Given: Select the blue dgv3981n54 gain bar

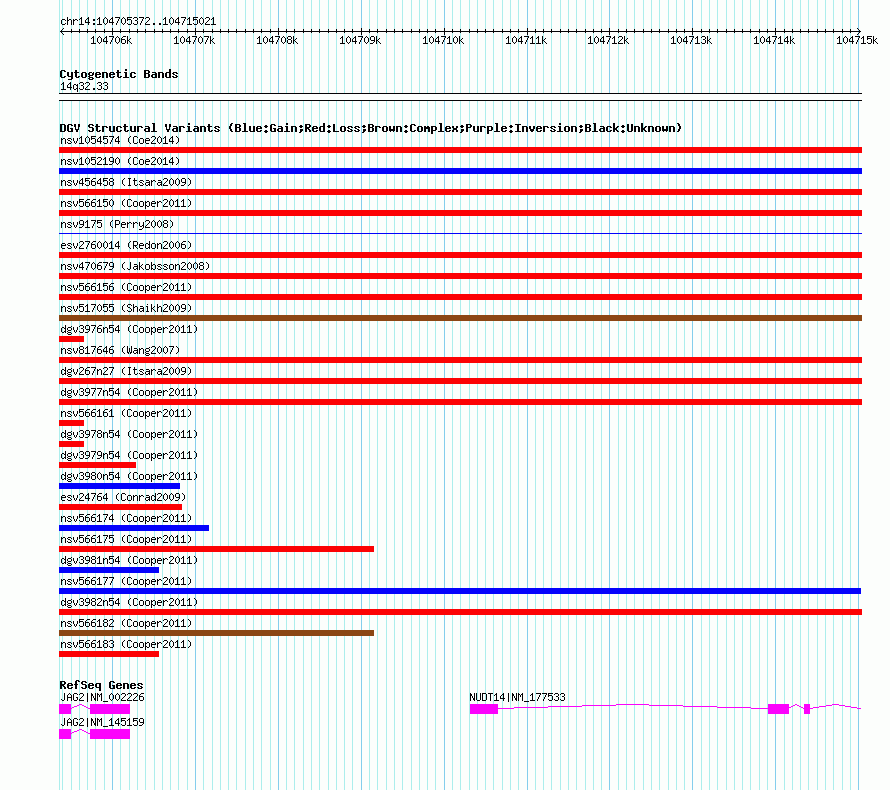Looking at the screenshot, I should click(x=109, y=570).
